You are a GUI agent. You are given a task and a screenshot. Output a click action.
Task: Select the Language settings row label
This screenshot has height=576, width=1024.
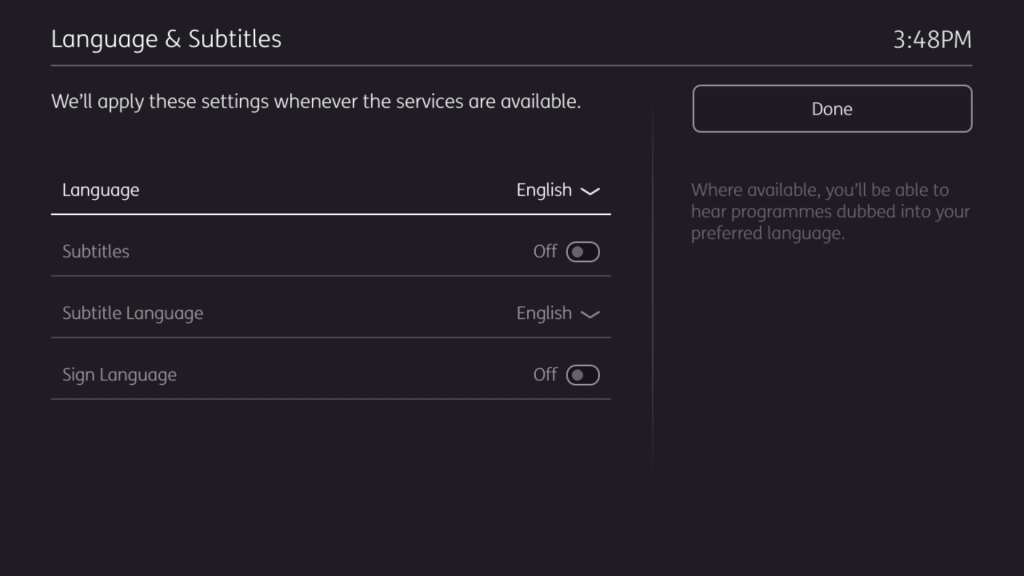pos(101,190)
